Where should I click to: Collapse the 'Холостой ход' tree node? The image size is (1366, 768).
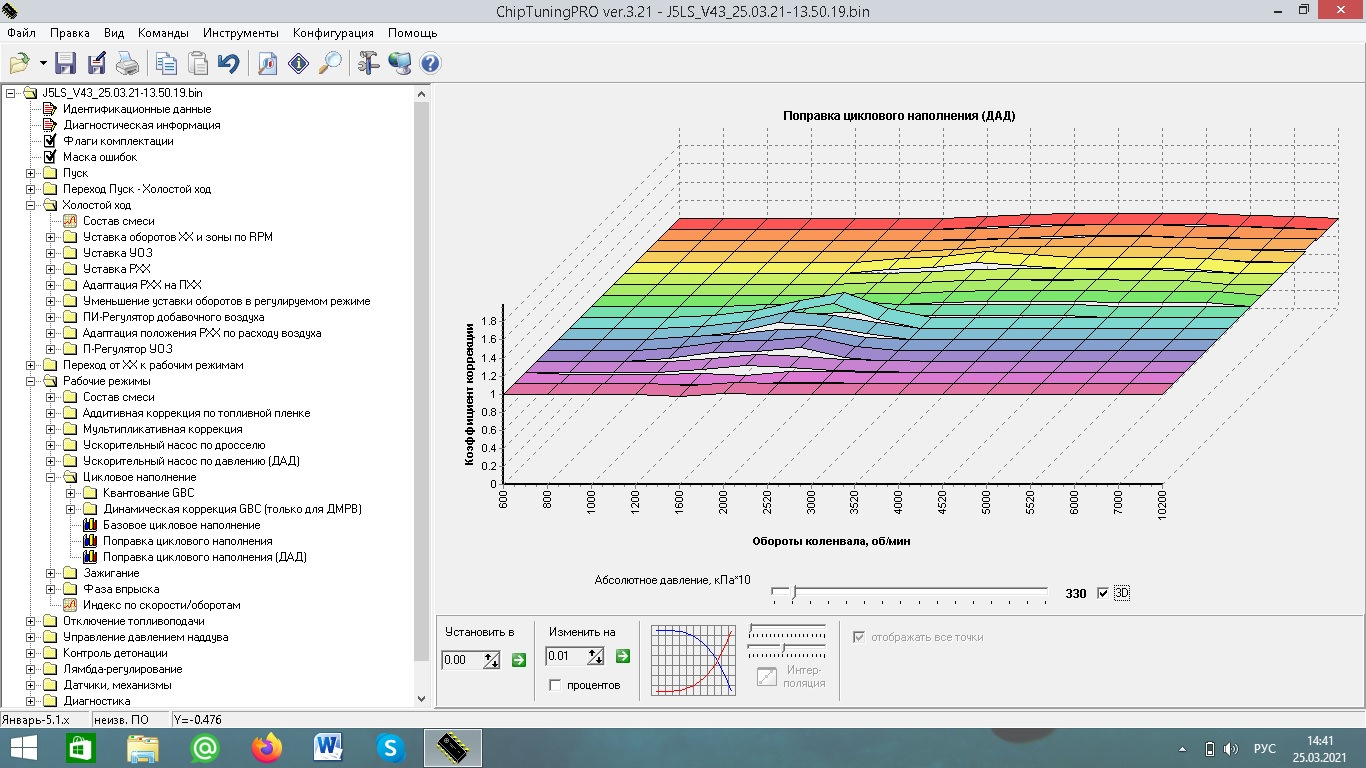[x=31, y=205]
